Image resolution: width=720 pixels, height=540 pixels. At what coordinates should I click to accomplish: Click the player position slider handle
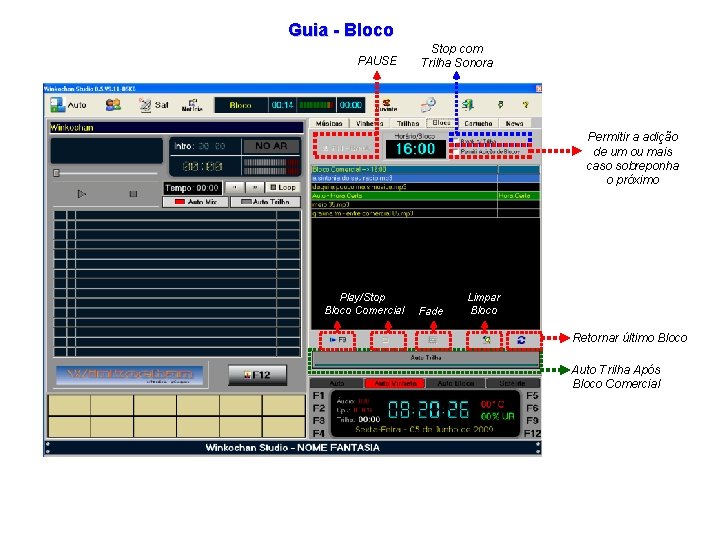56,173
